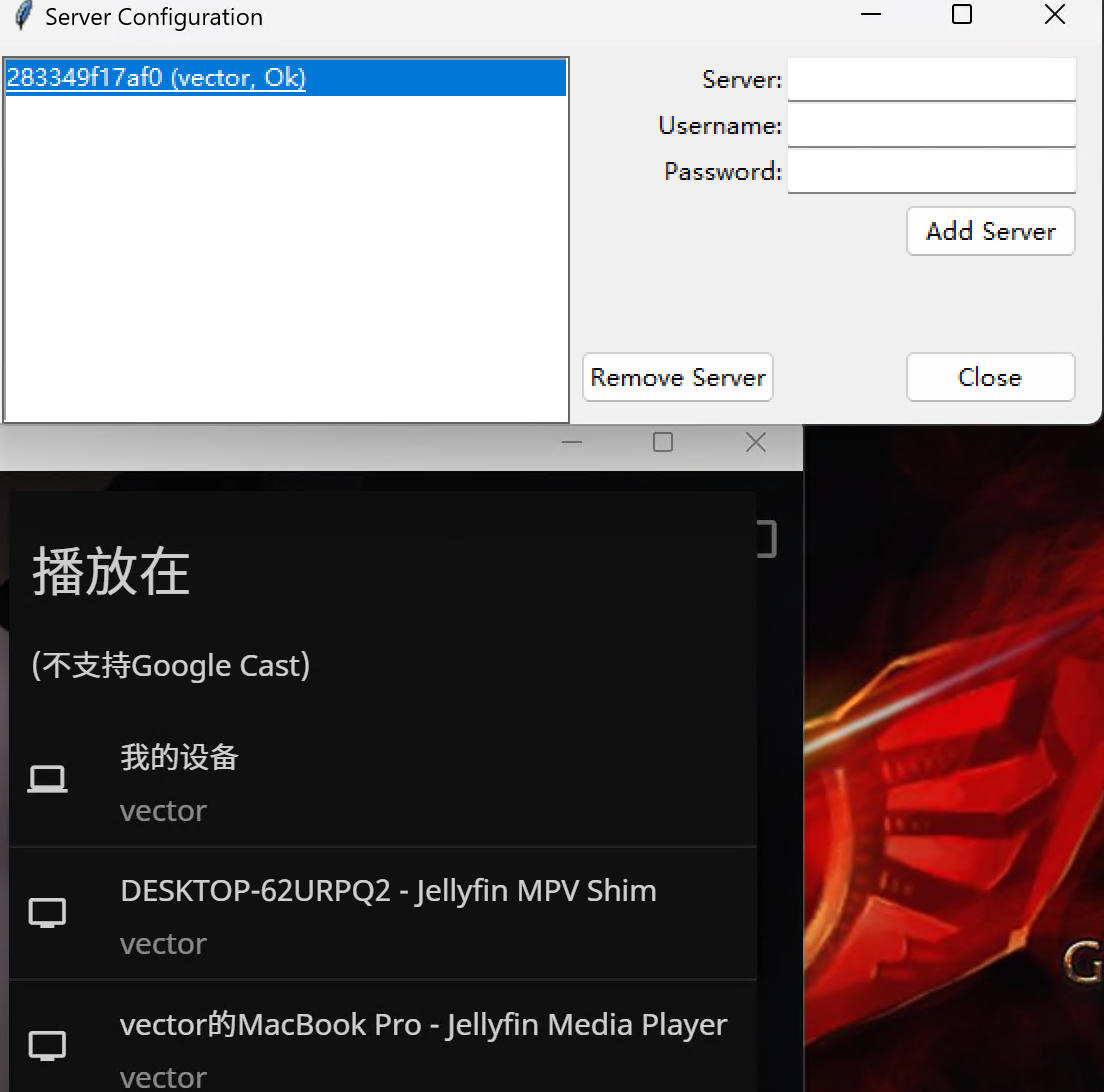Click the laptop icon beside 我的设备
This screenshot has height=1092, width=1104.
[x=46, y=778]
